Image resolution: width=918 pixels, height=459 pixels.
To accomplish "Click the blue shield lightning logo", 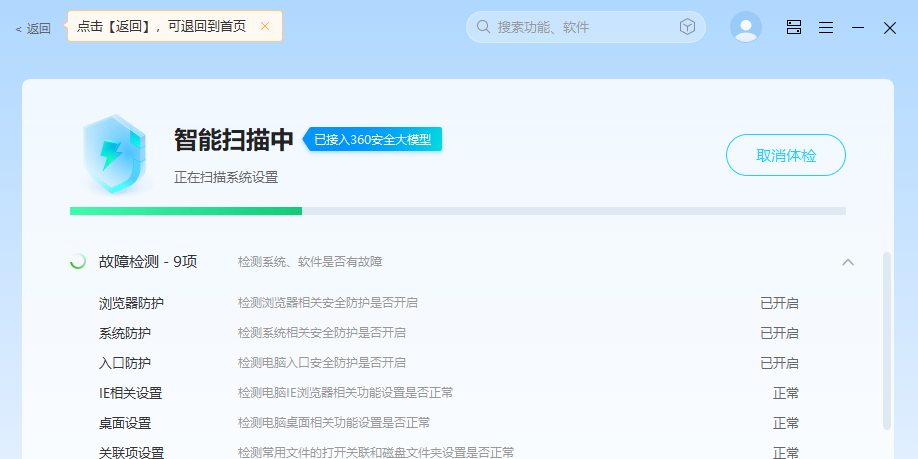I will point(114,153).
